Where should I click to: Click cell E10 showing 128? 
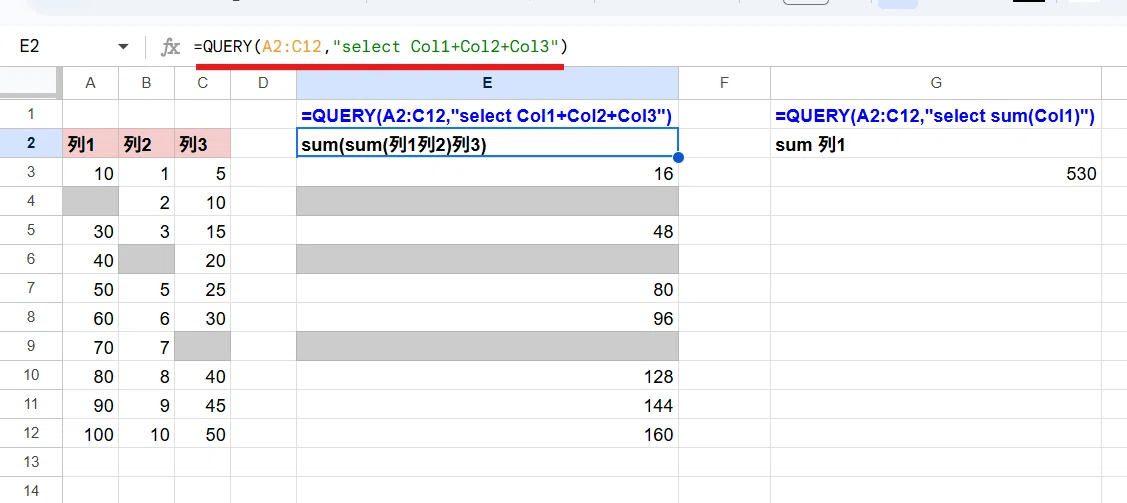coord(487,376)
